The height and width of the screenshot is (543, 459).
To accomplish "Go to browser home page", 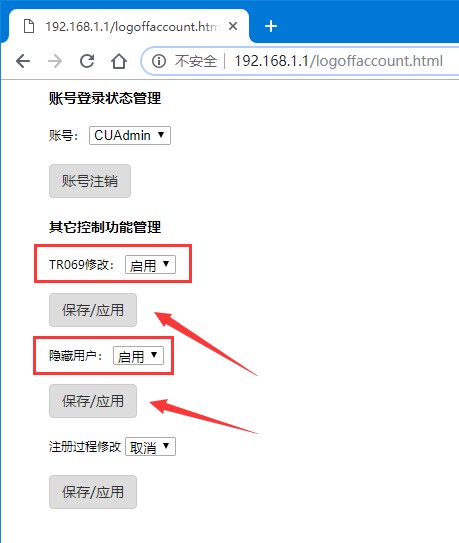I will pos(119,61).
